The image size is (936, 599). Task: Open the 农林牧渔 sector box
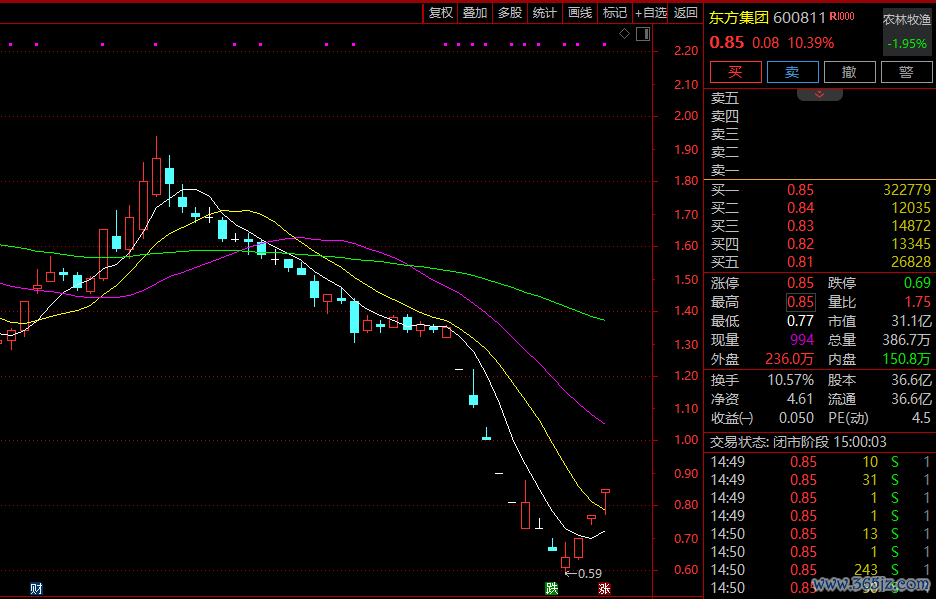click(907, 32)
